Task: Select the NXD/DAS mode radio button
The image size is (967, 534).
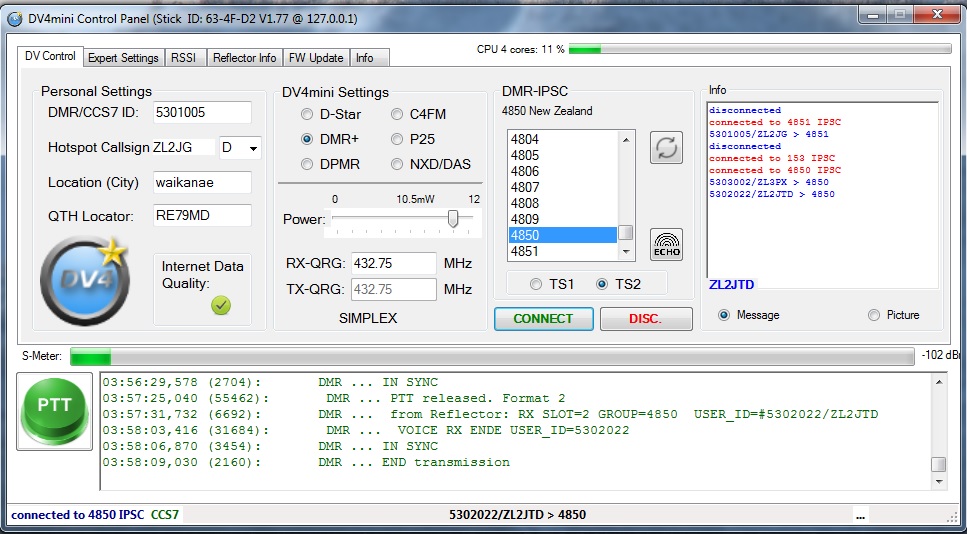Action: (x=397, y=164)
